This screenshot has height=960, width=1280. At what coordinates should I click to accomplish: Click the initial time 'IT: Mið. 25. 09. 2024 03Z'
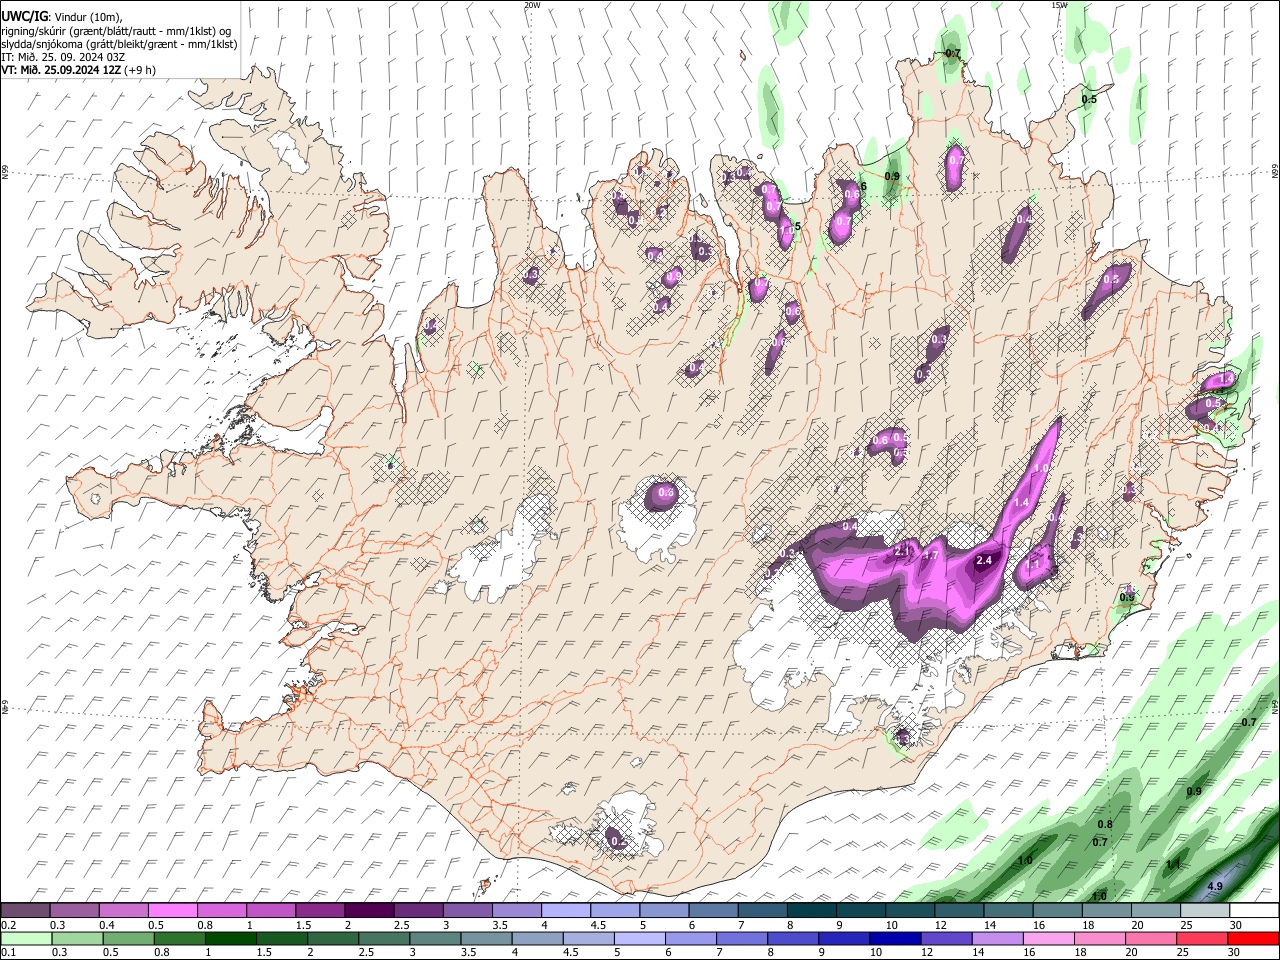(x=63, y=57)
